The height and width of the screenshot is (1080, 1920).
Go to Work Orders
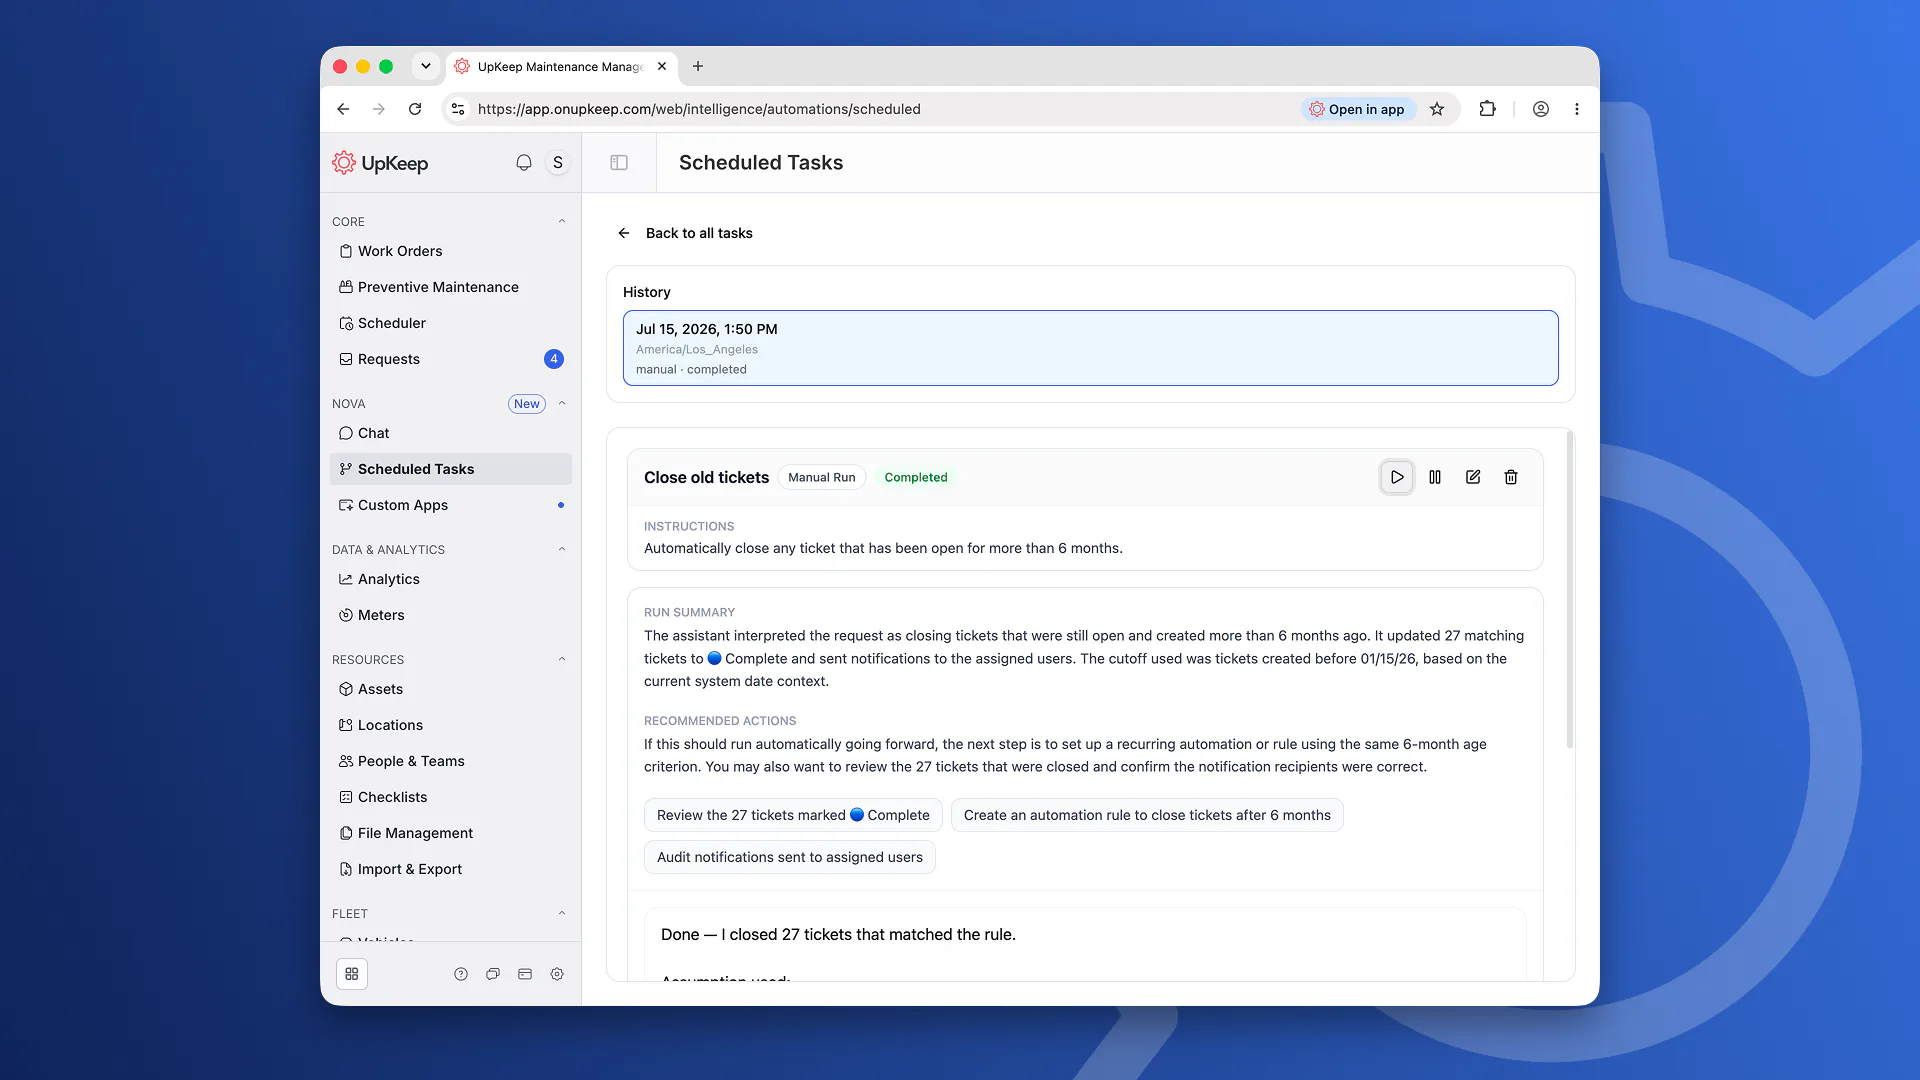click(x=451, y=251)
